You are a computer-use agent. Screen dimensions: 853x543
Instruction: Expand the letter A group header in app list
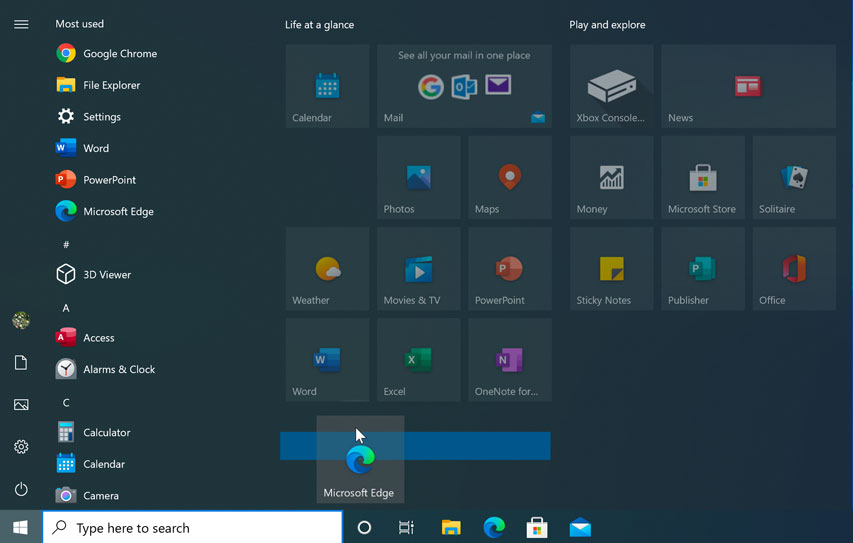pos(66,308)
